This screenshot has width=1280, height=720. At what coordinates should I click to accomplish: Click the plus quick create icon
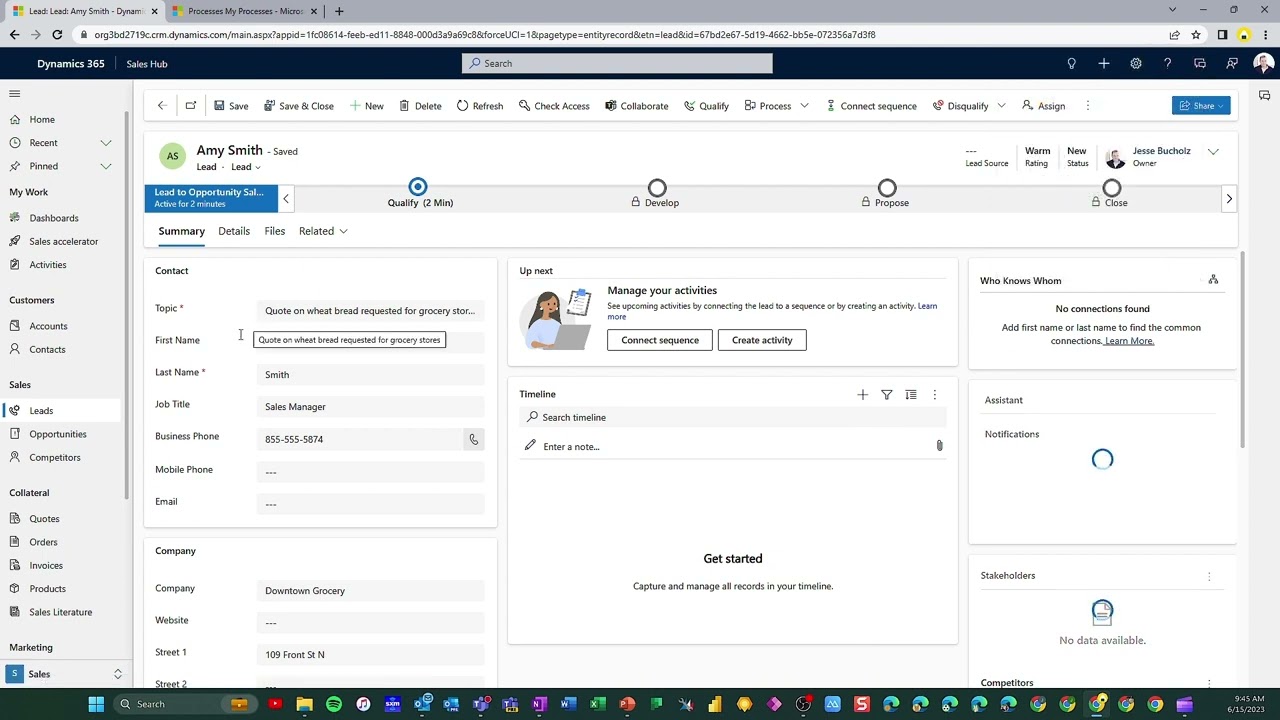[x=1103, y=63]
